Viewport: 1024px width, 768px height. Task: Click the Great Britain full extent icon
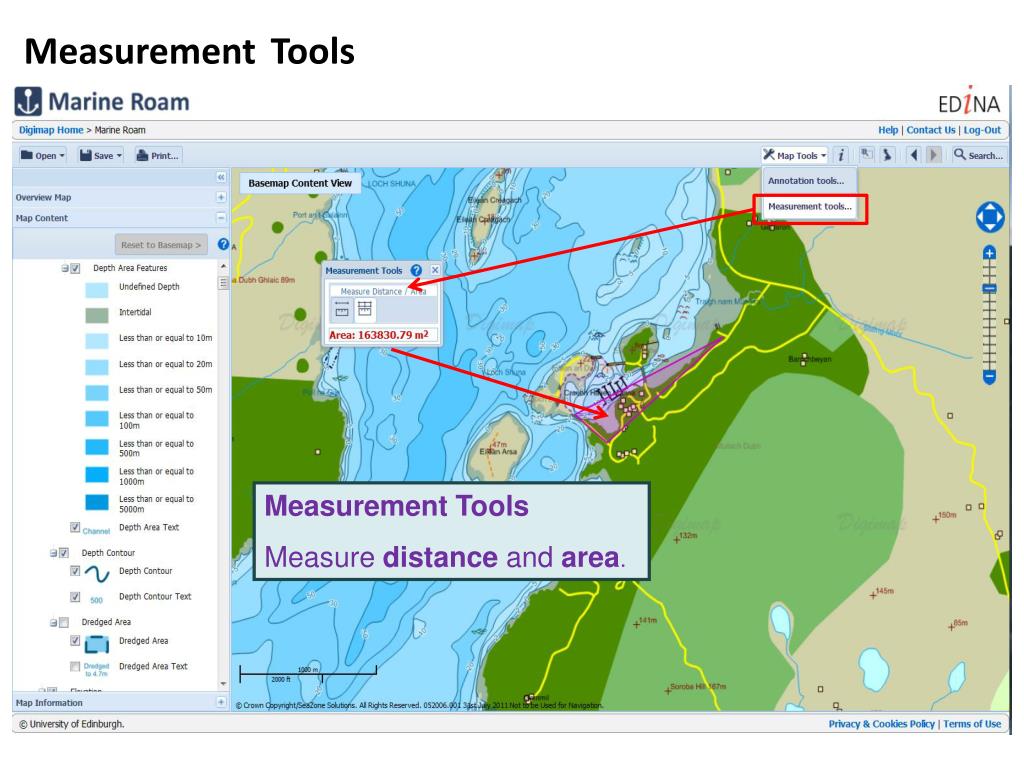(887, 155)
